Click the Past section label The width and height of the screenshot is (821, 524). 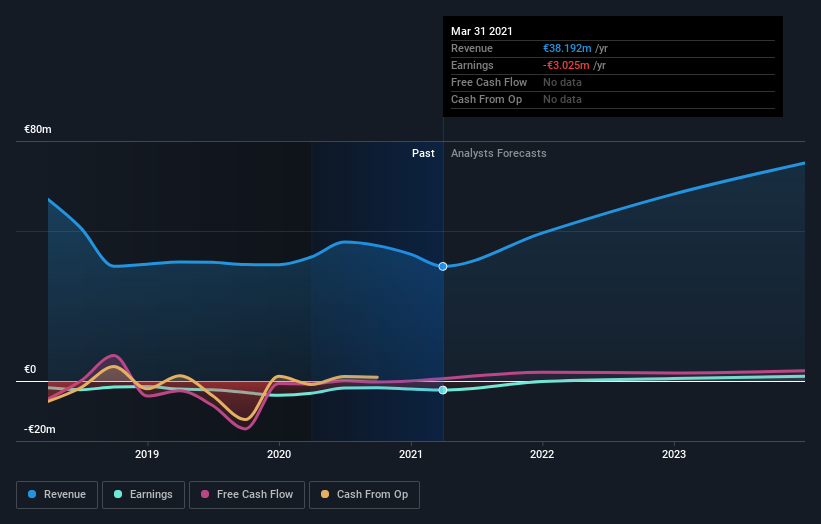point(423,153)
